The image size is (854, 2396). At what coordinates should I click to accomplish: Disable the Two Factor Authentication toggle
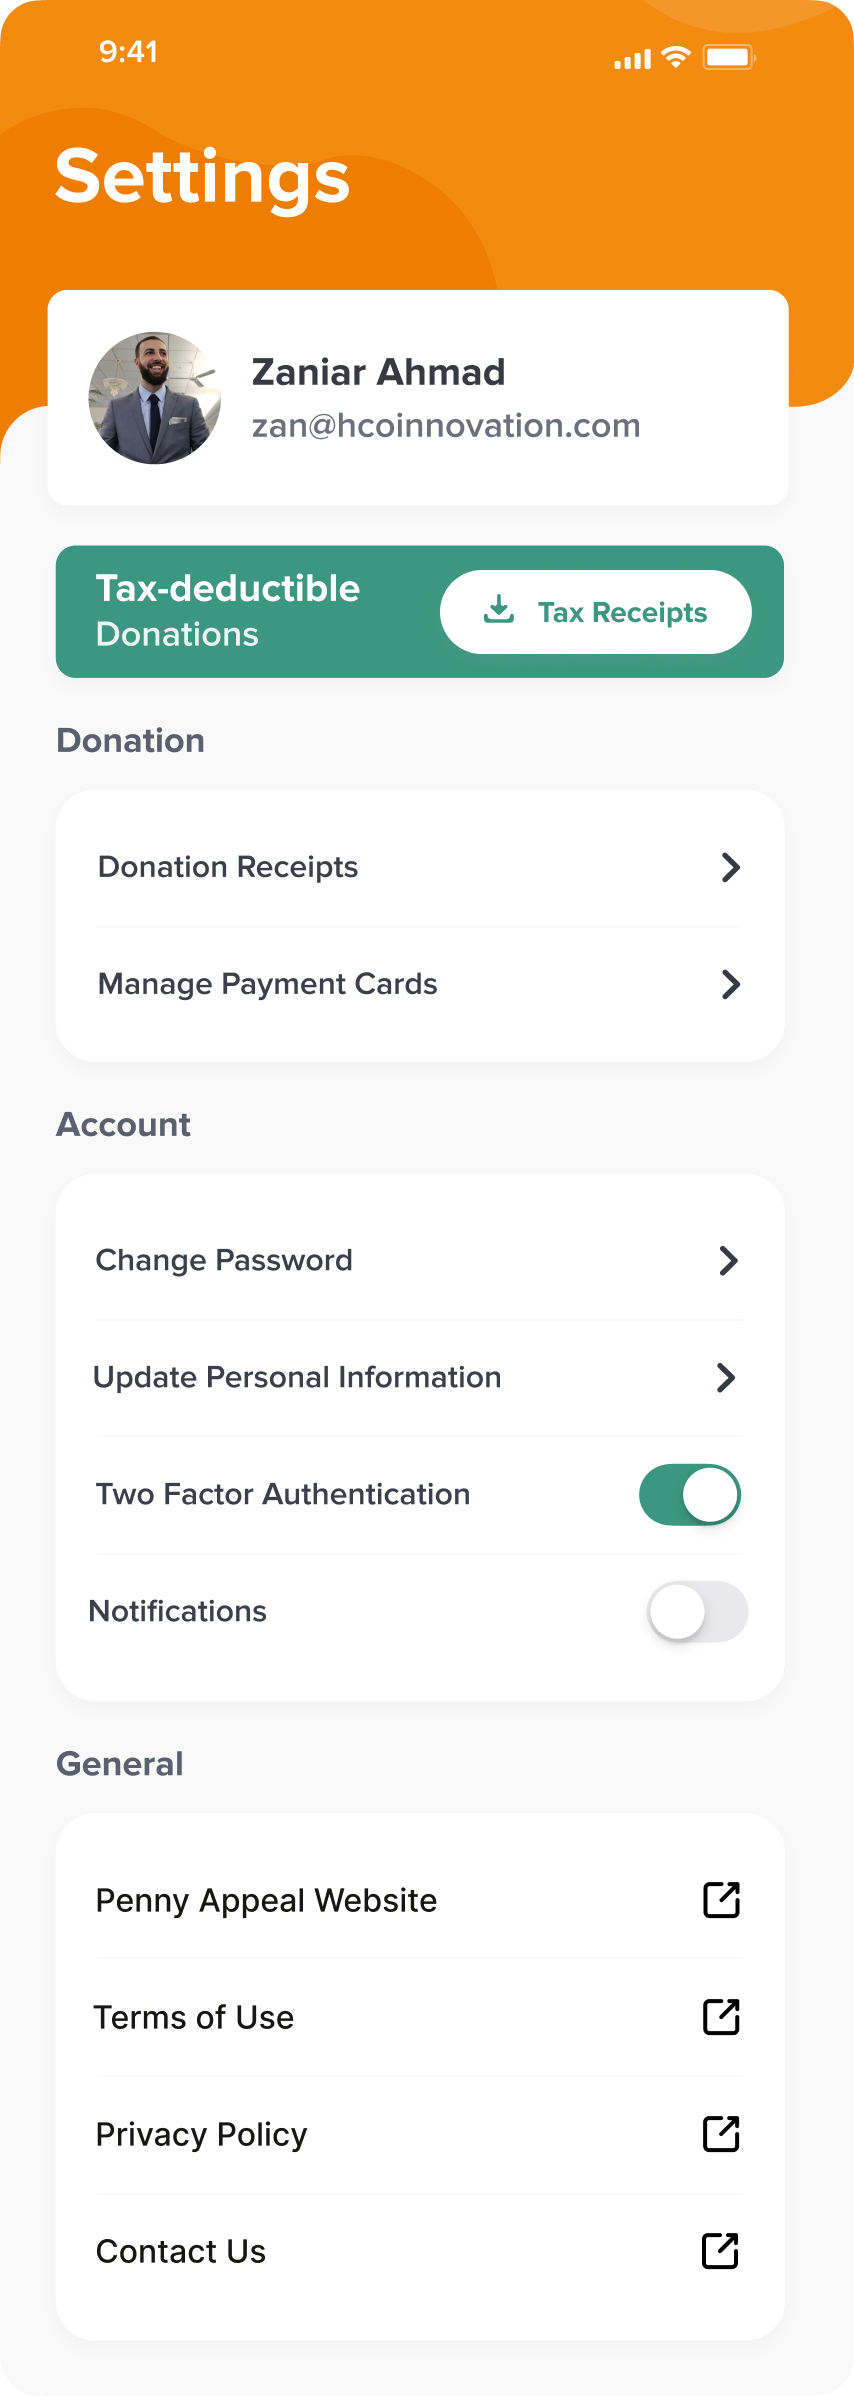690,1495
